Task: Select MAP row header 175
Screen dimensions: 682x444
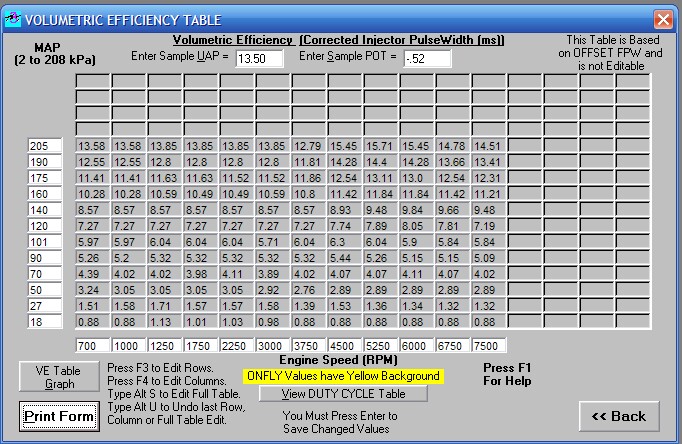Action: pos(45,178)
